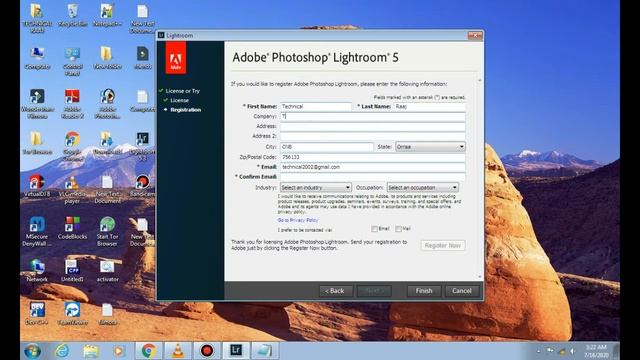Open VLC media player desktop shortcut
The height and width of the screenshot is (360, 640).
click(x=72, y=189)
